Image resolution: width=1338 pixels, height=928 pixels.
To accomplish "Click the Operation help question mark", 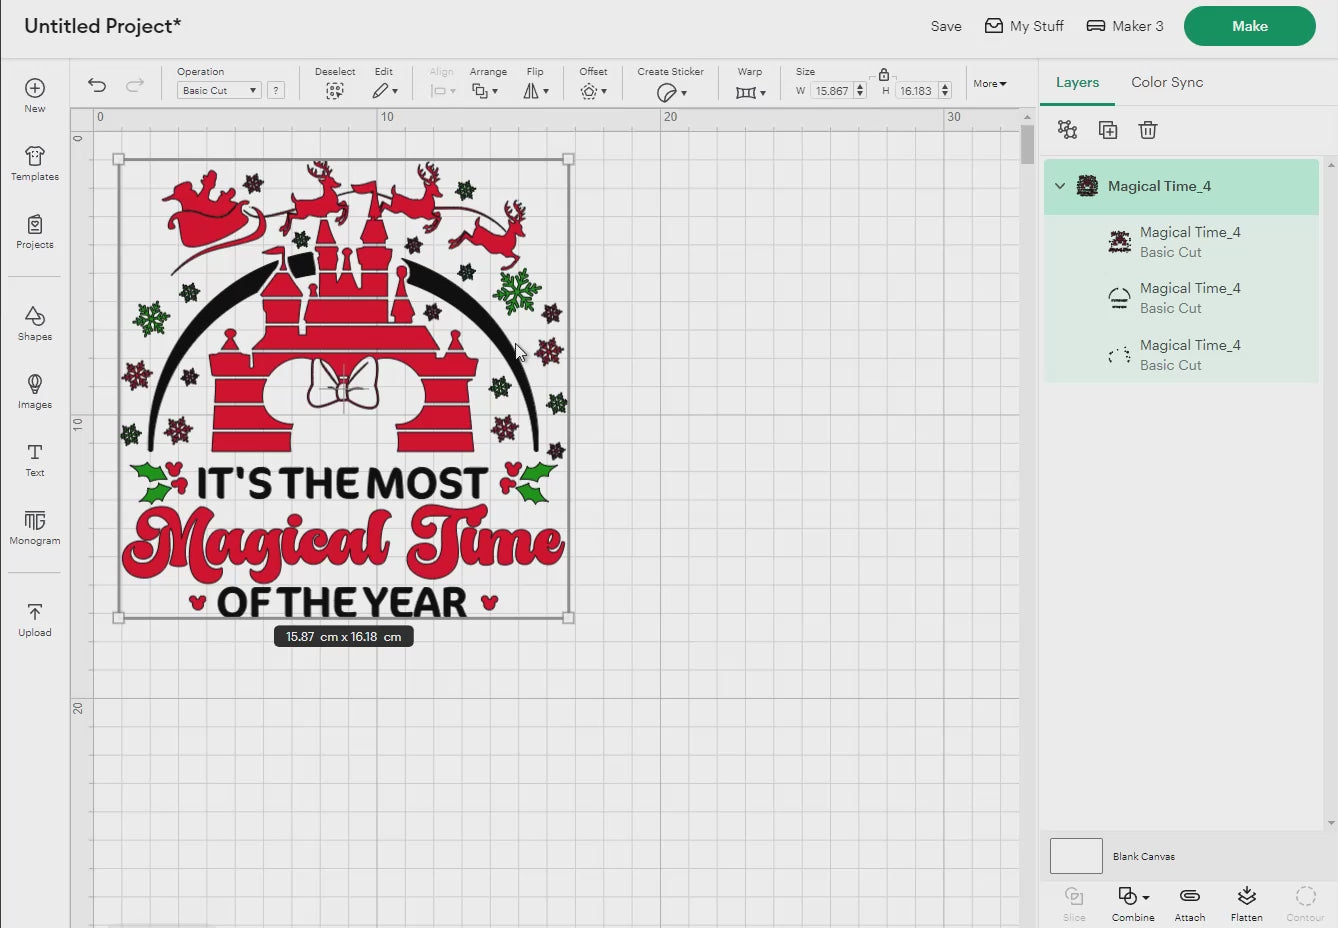I will click(x=276, y=90).
